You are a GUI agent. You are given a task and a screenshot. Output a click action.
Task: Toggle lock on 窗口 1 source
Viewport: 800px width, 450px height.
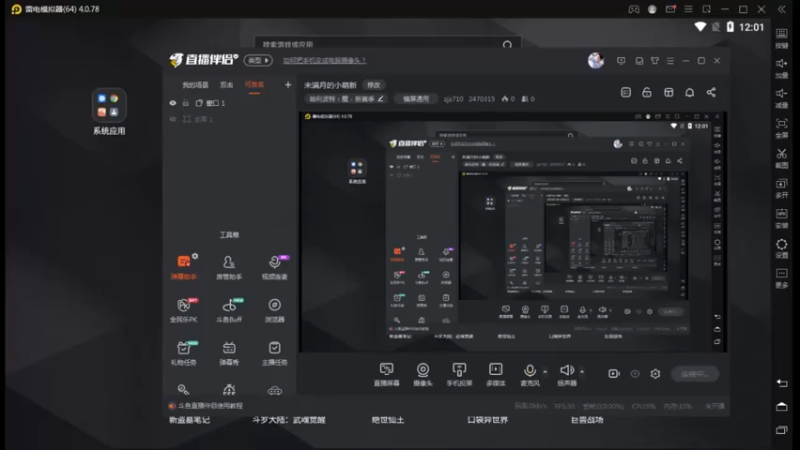pos(186,103)
